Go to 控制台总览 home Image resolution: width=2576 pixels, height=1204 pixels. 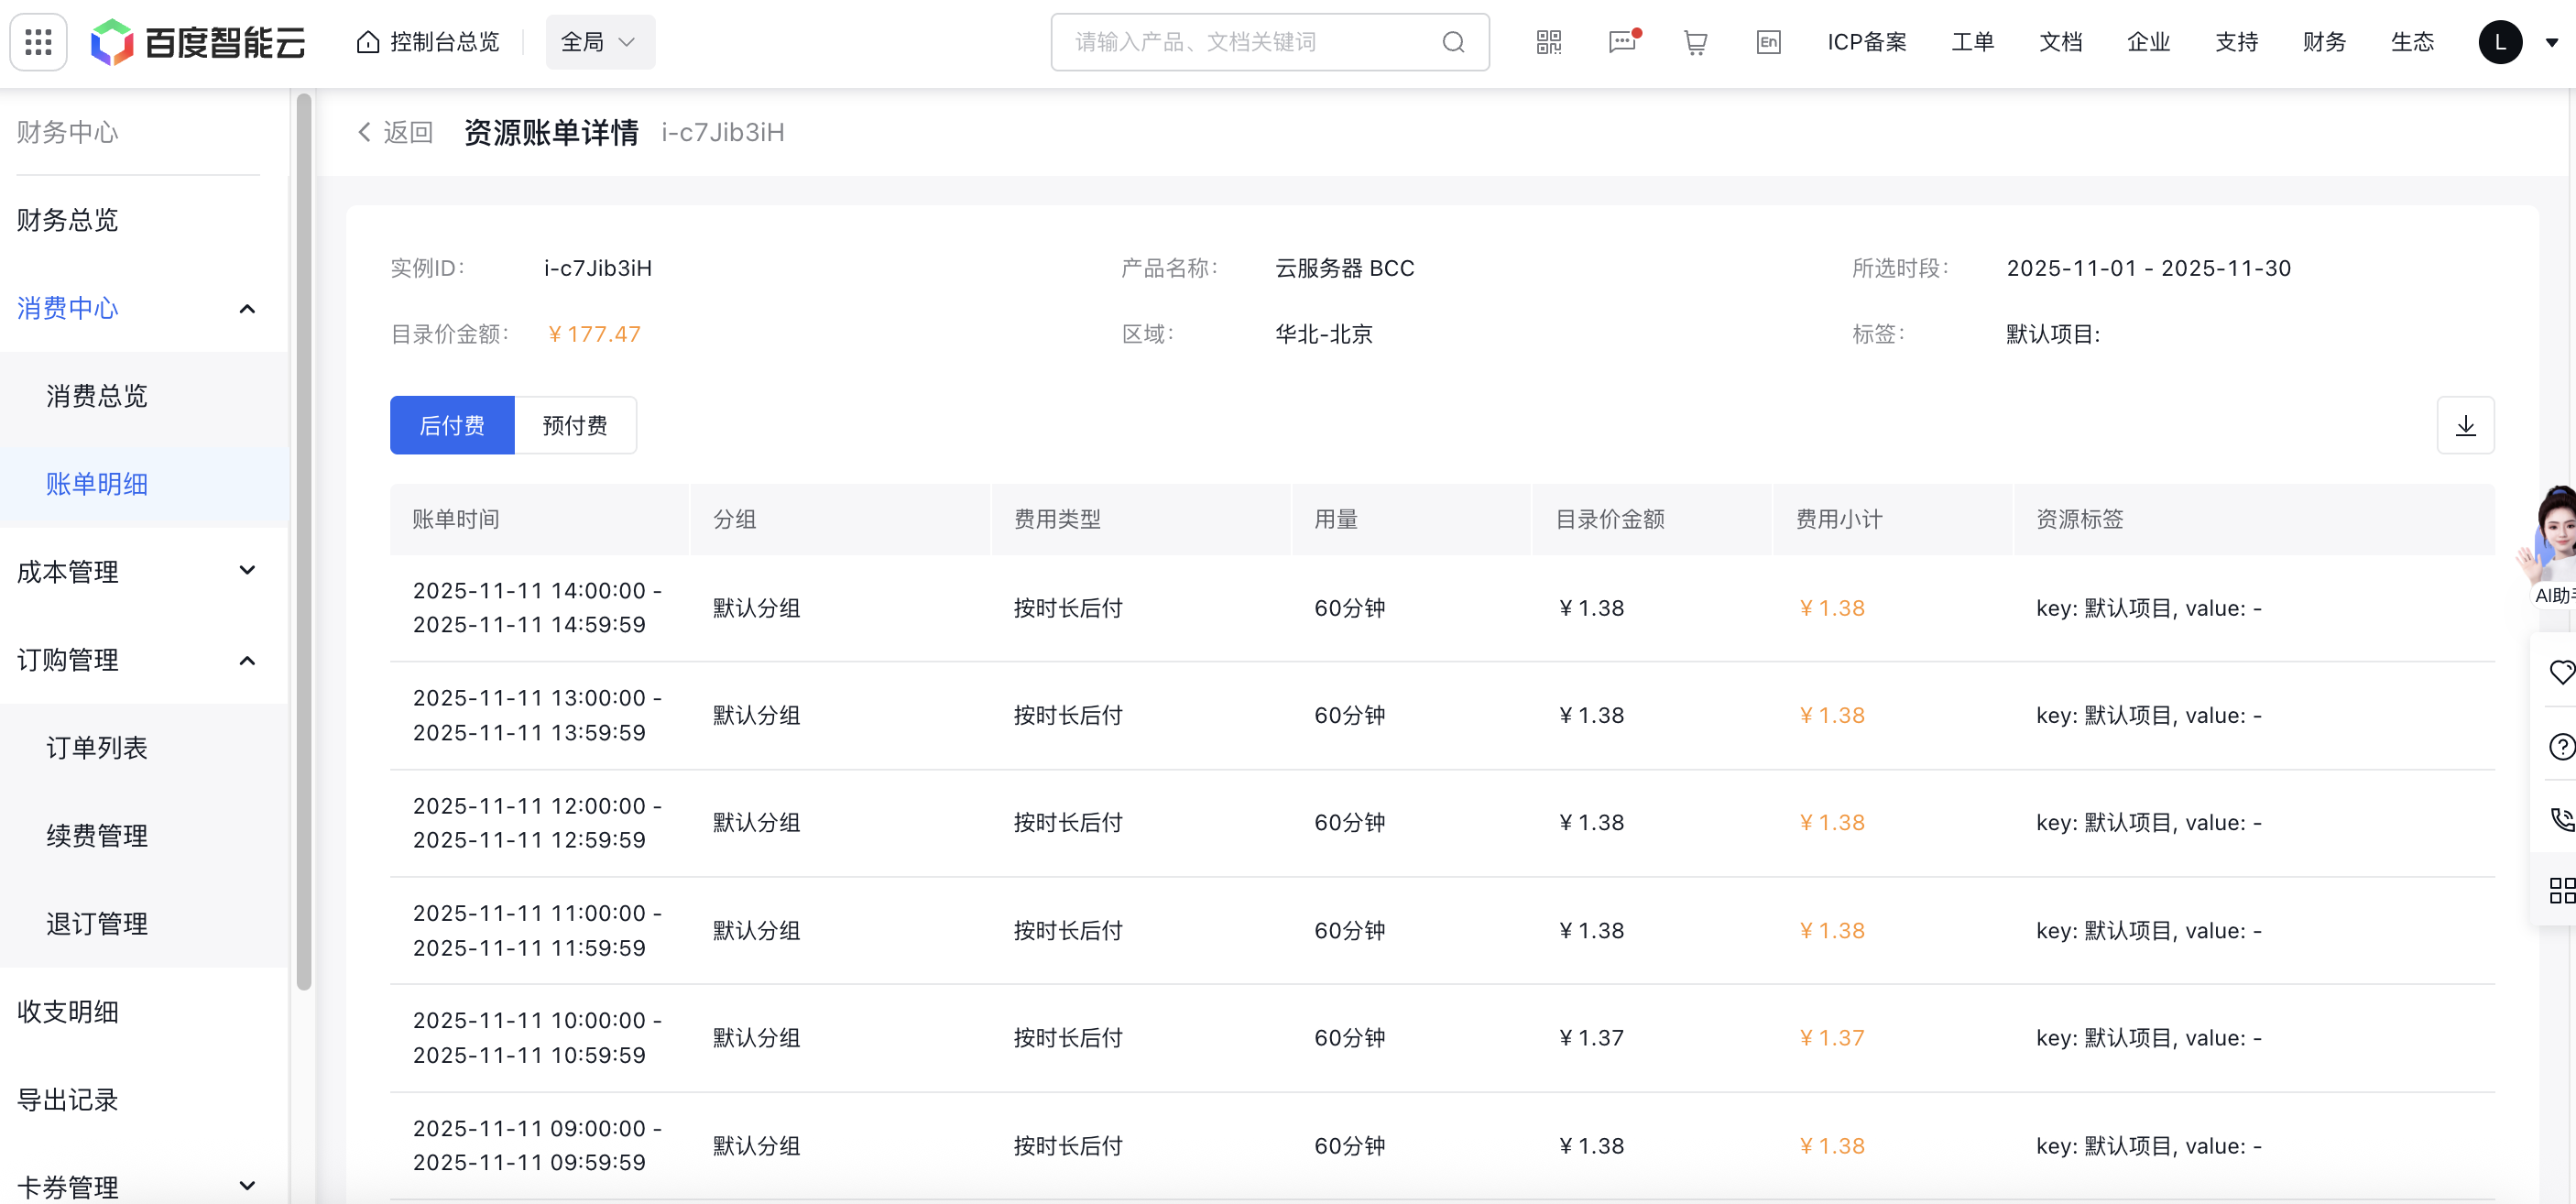click(428, 42)
